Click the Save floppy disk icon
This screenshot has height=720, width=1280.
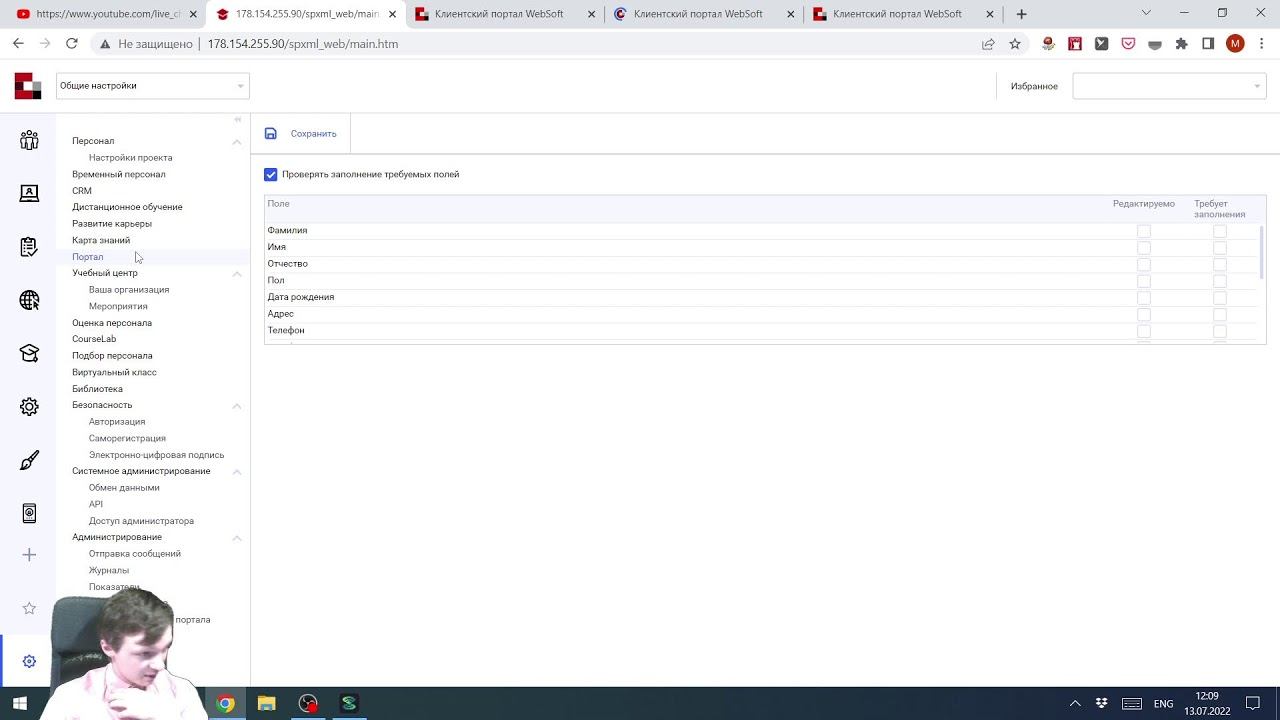[270, 133]
